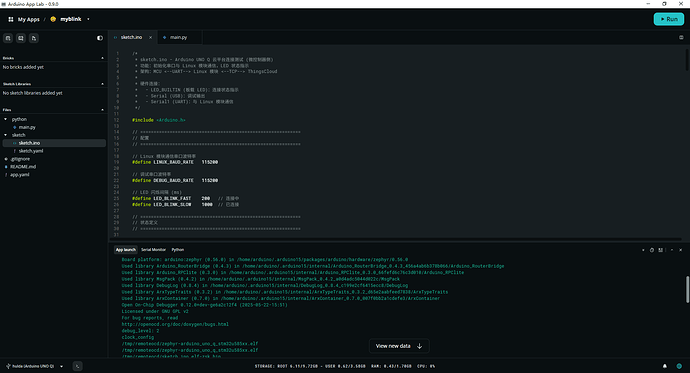The image size is (690, 373).
Task: Click the CPU usage status entry
Action: [x=426, y=366]
